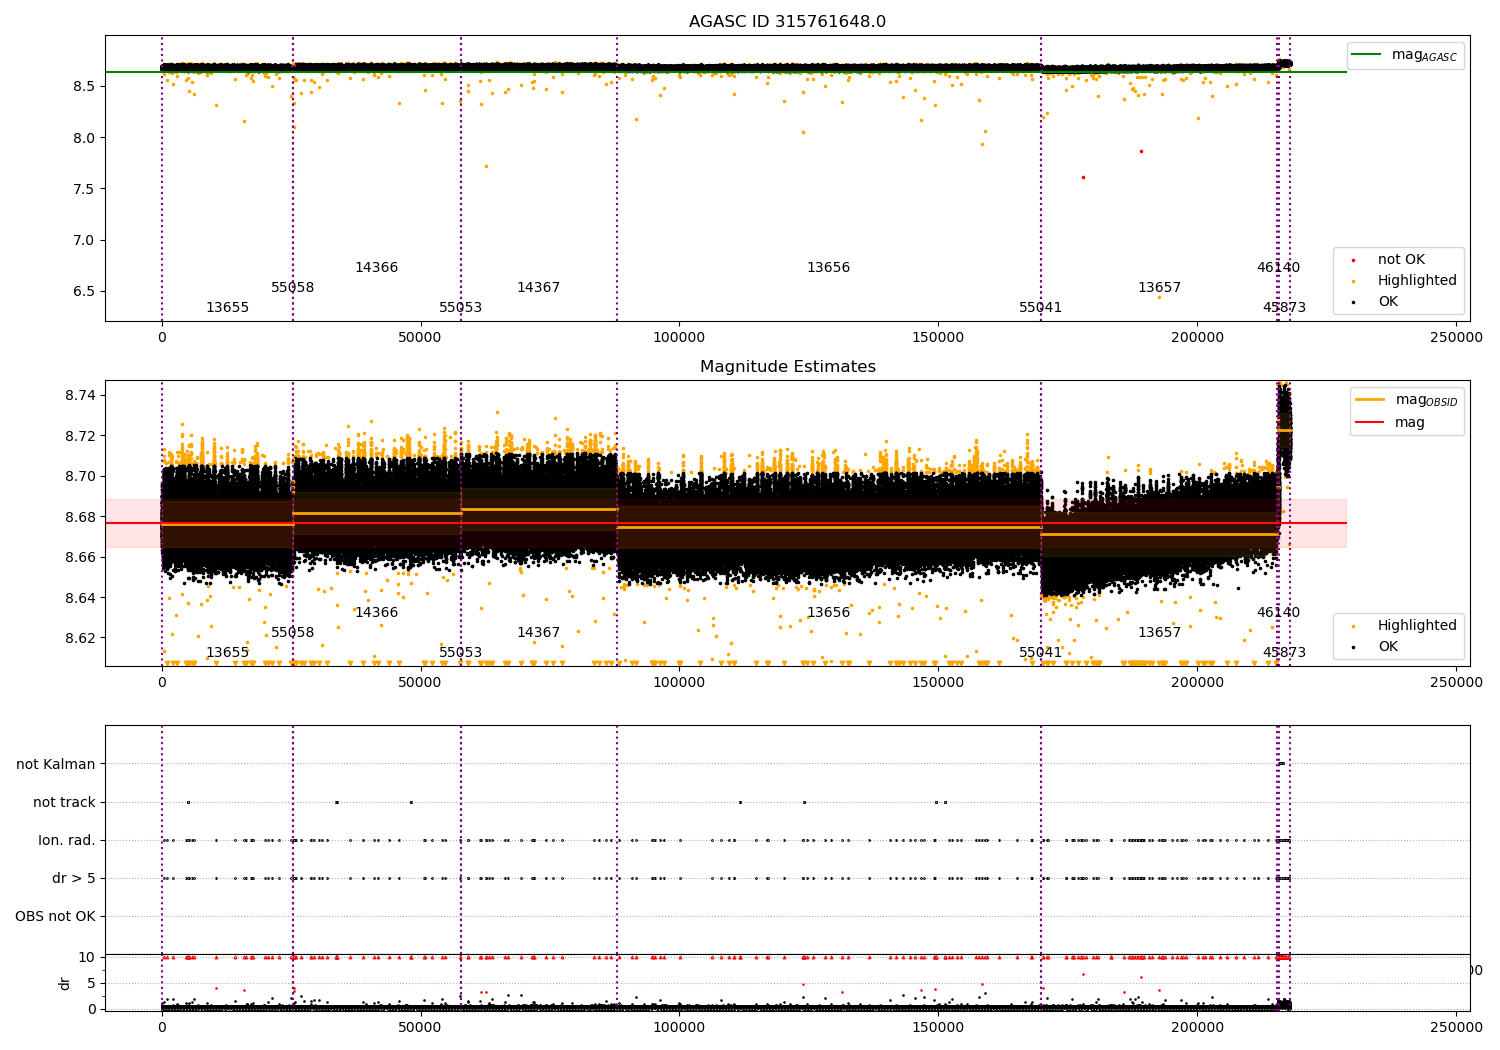Viewport: 1500px width, 1050px height.
Task: Select the red 'mag' legend line
Action: pyautogui.click(x=1370, y=422)
